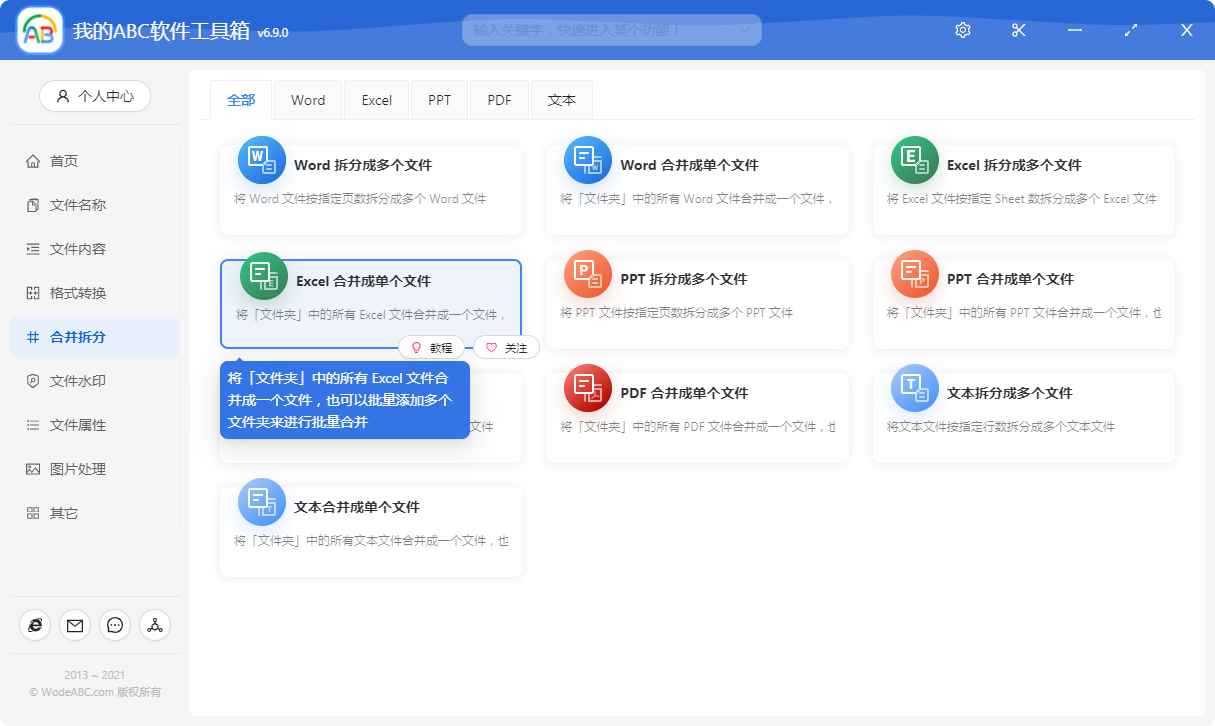
Task: Open 个人中心 personal center
Action: pyautogui.click(x=95, y=95)
